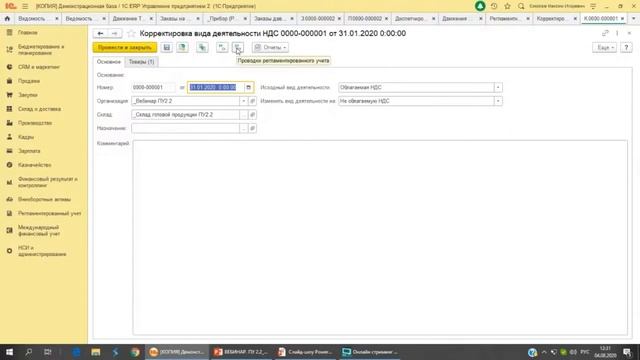The width and height of the screenshot is (640, 360).
Task: Click the yellow 'Провести и закрыть' button
Action: 124,47
